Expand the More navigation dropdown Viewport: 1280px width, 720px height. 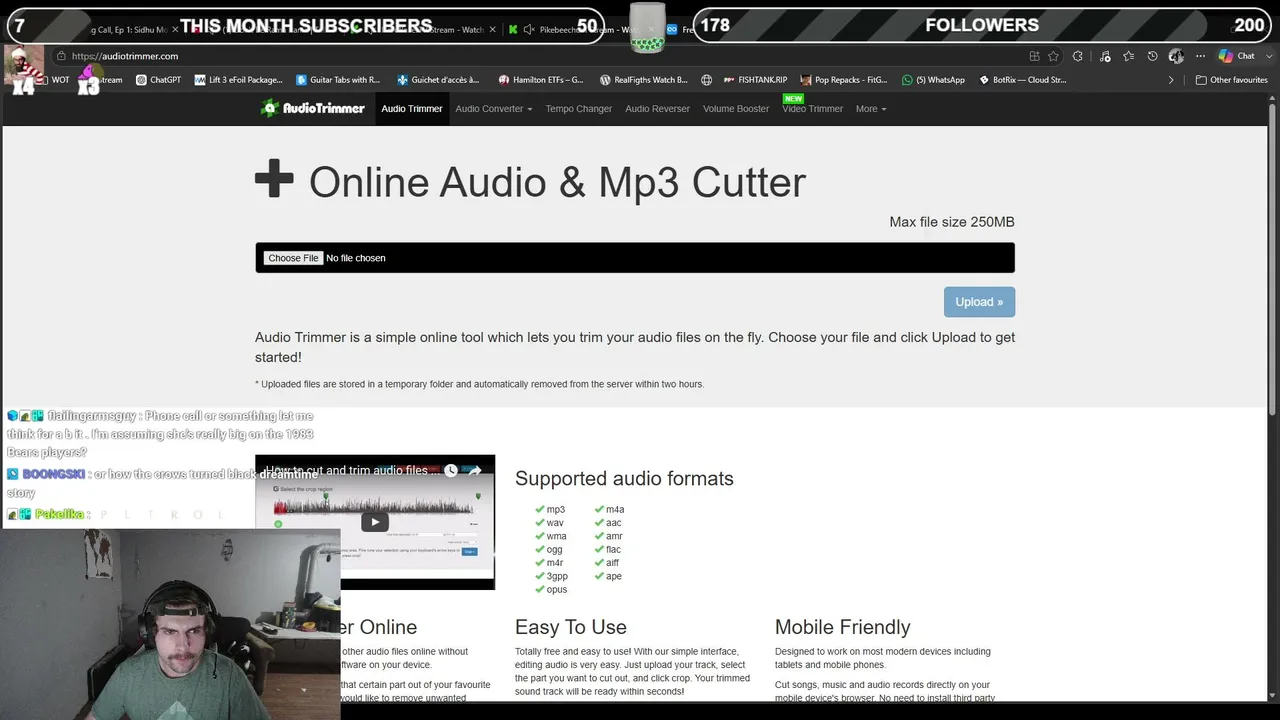(871, 109)
